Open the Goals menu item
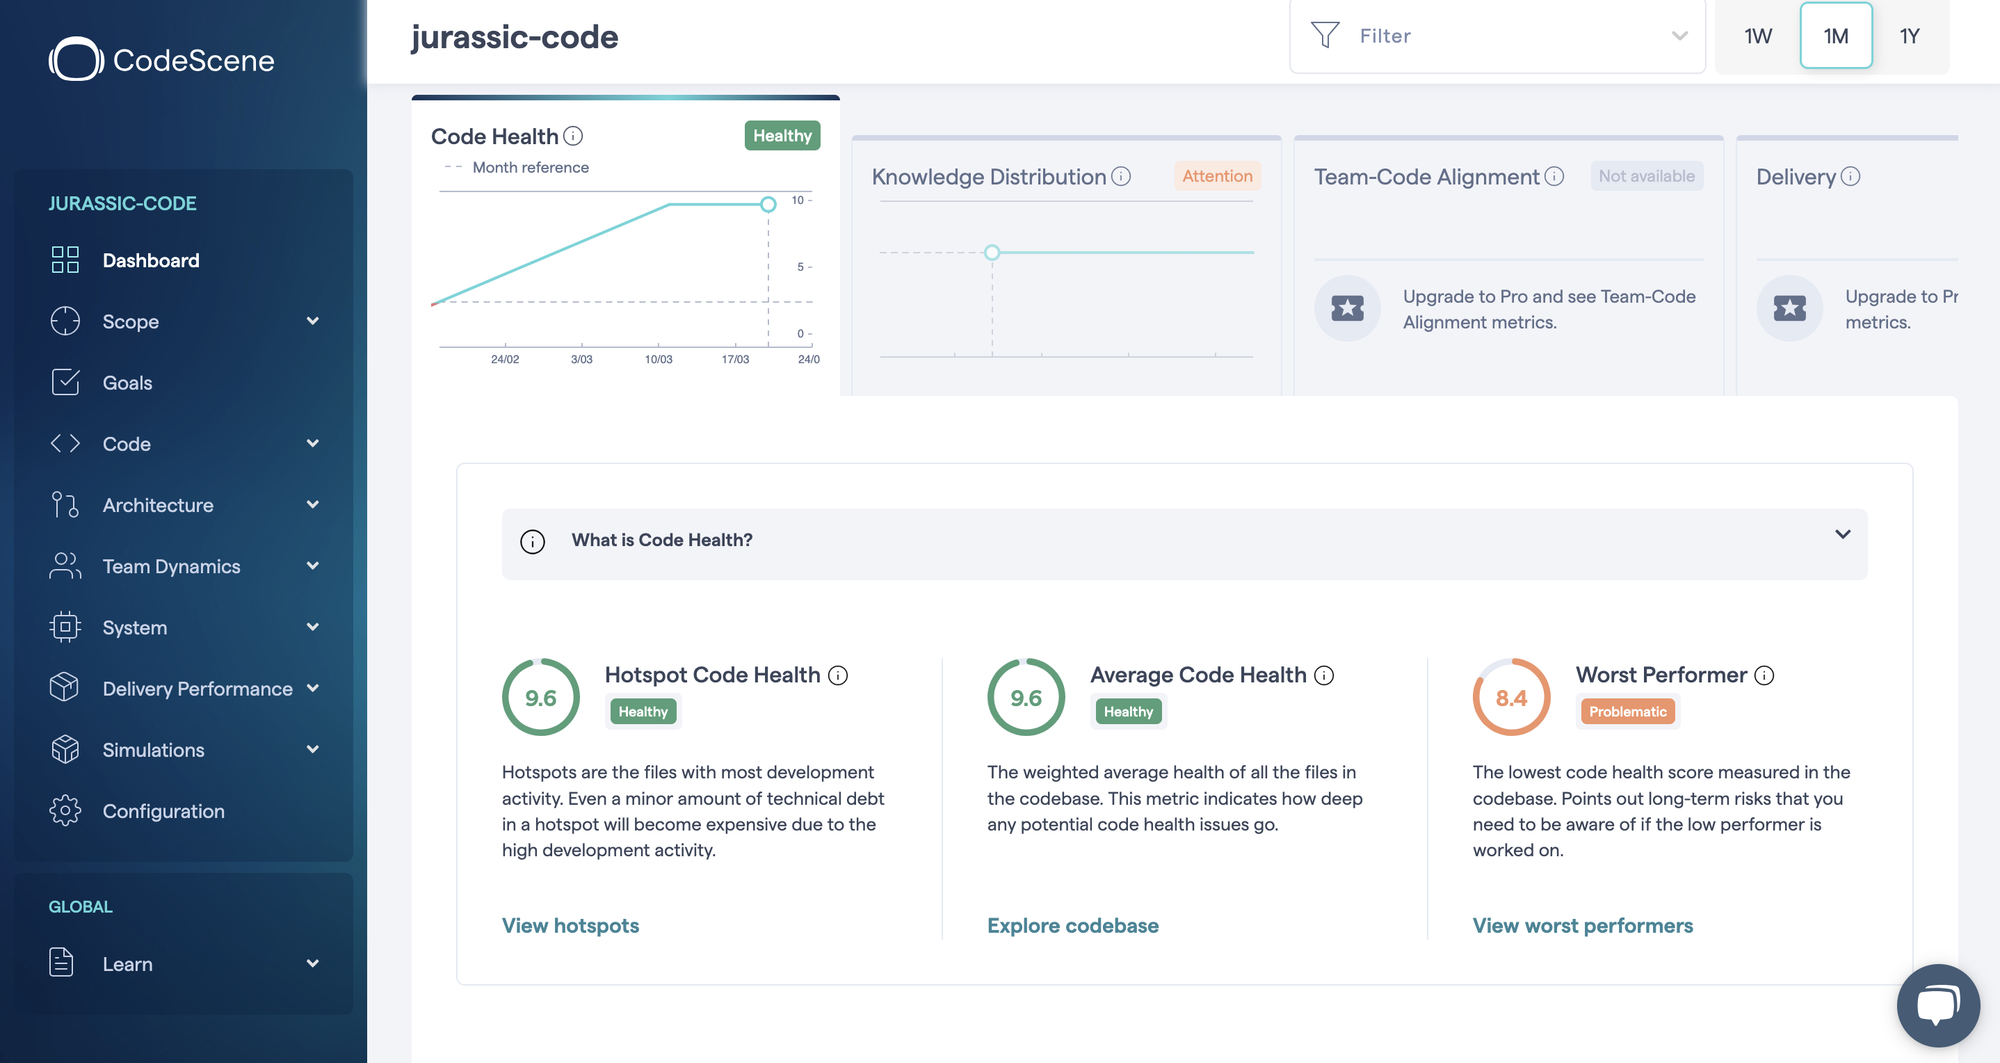2000x1063 pixels. 183,382
